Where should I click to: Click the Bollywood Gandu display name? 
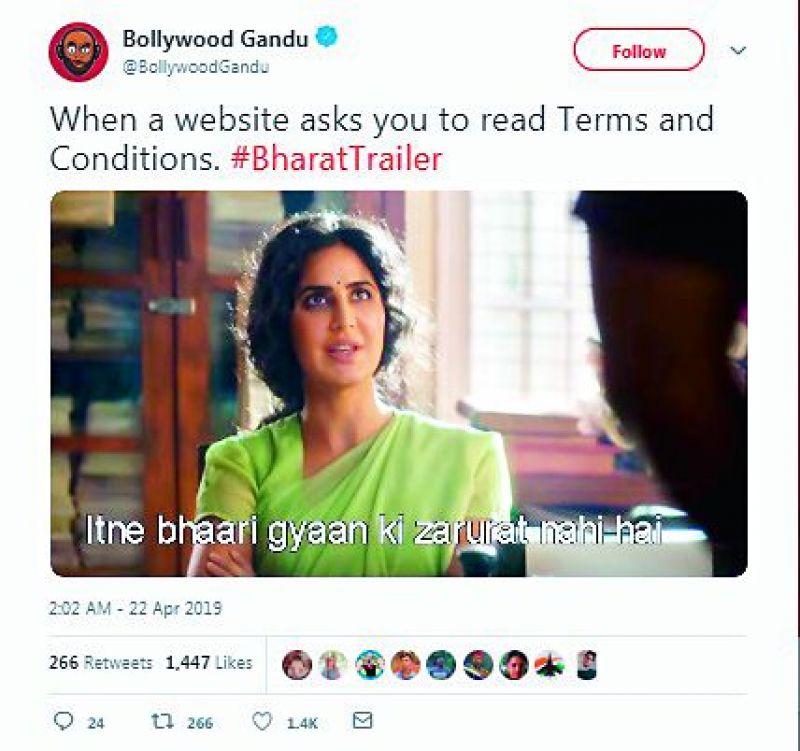215,39
